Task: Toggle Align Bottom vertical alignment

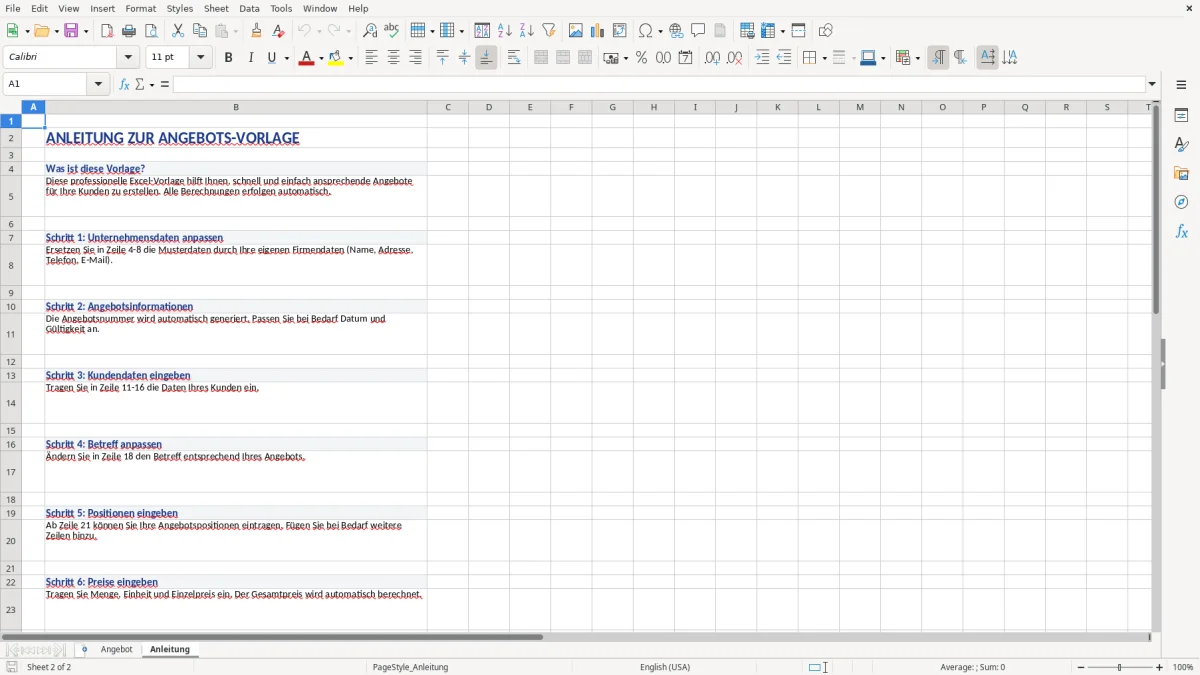Action: click(x=486, y=58)
